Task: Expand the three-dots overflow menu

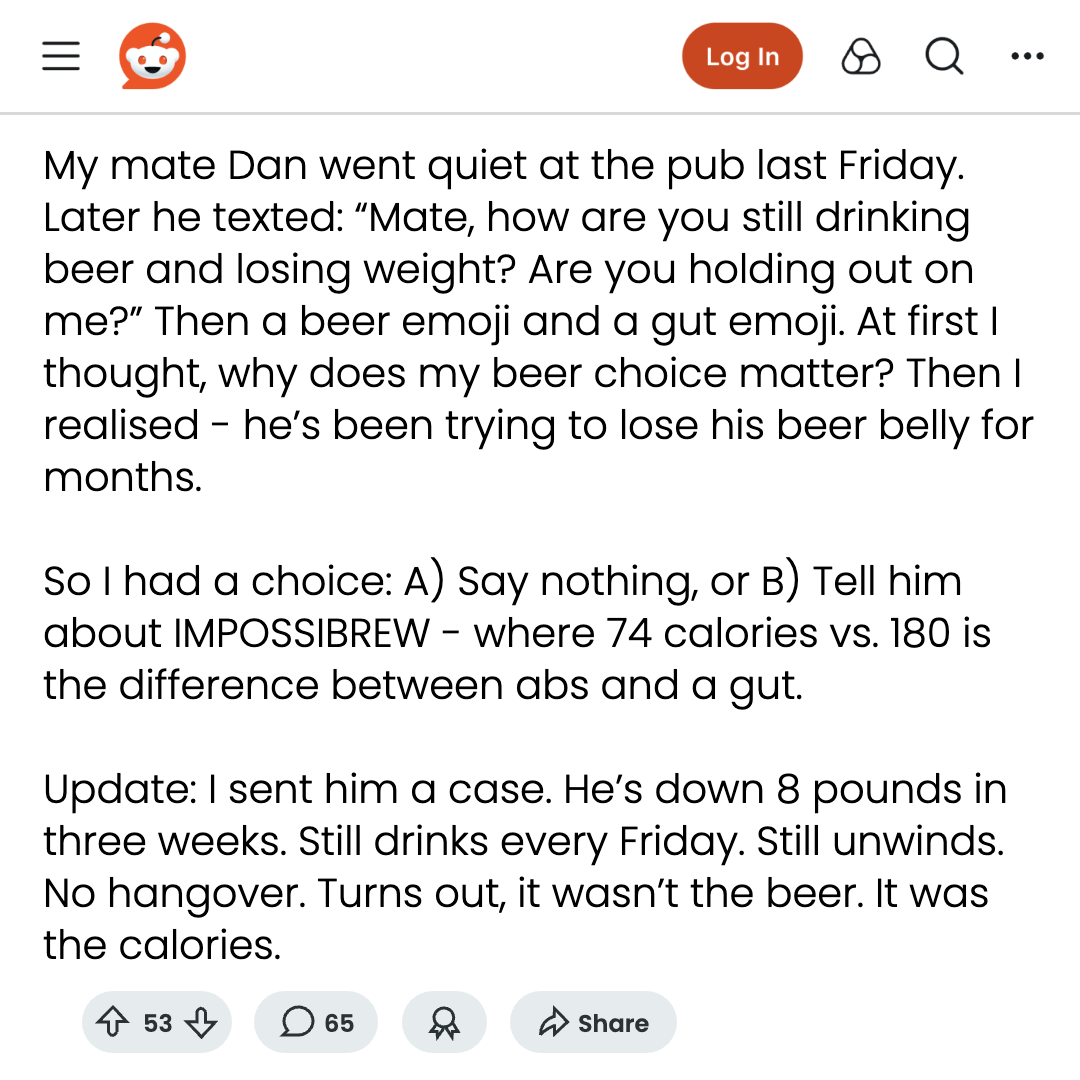Action: click(1027, 56)
